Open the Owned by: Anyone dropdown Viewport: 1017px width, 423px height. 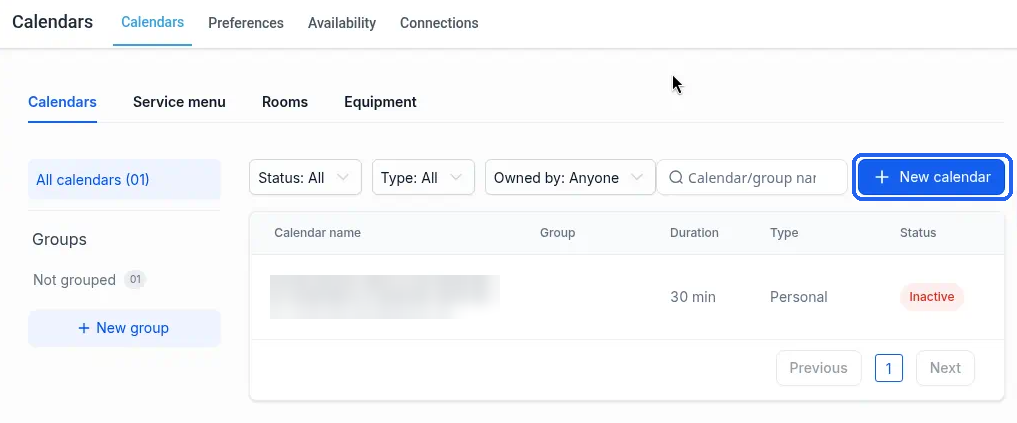[570, 177]
